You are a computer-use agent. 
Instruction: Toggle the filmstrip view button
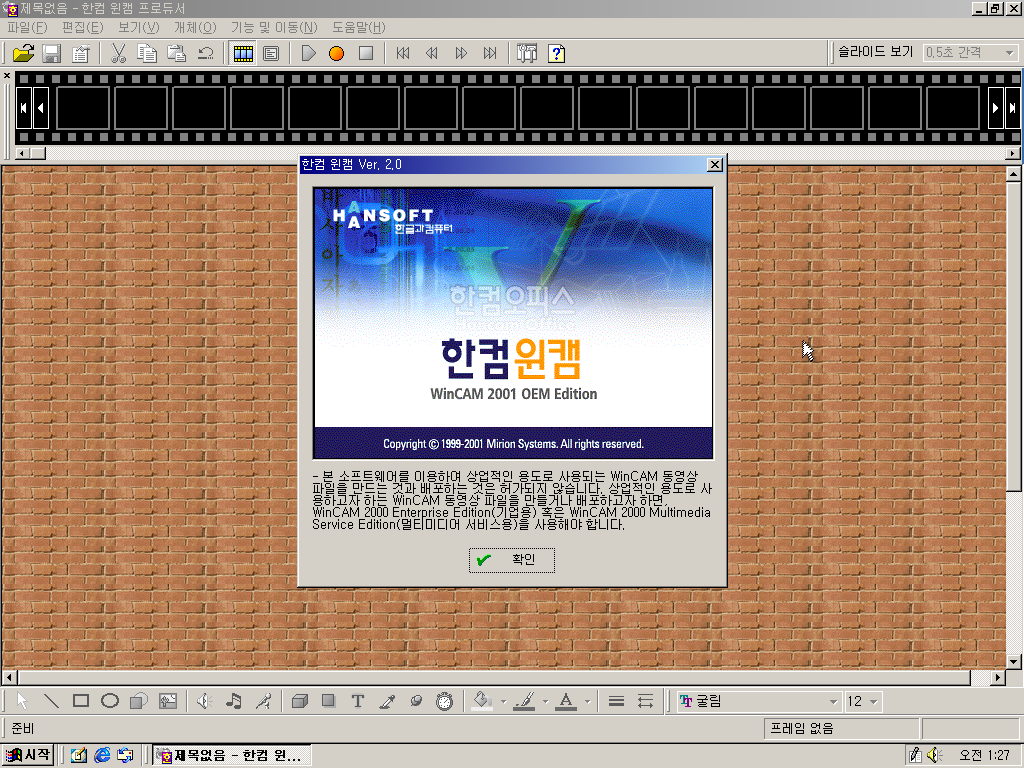click(x=243, y=53)
